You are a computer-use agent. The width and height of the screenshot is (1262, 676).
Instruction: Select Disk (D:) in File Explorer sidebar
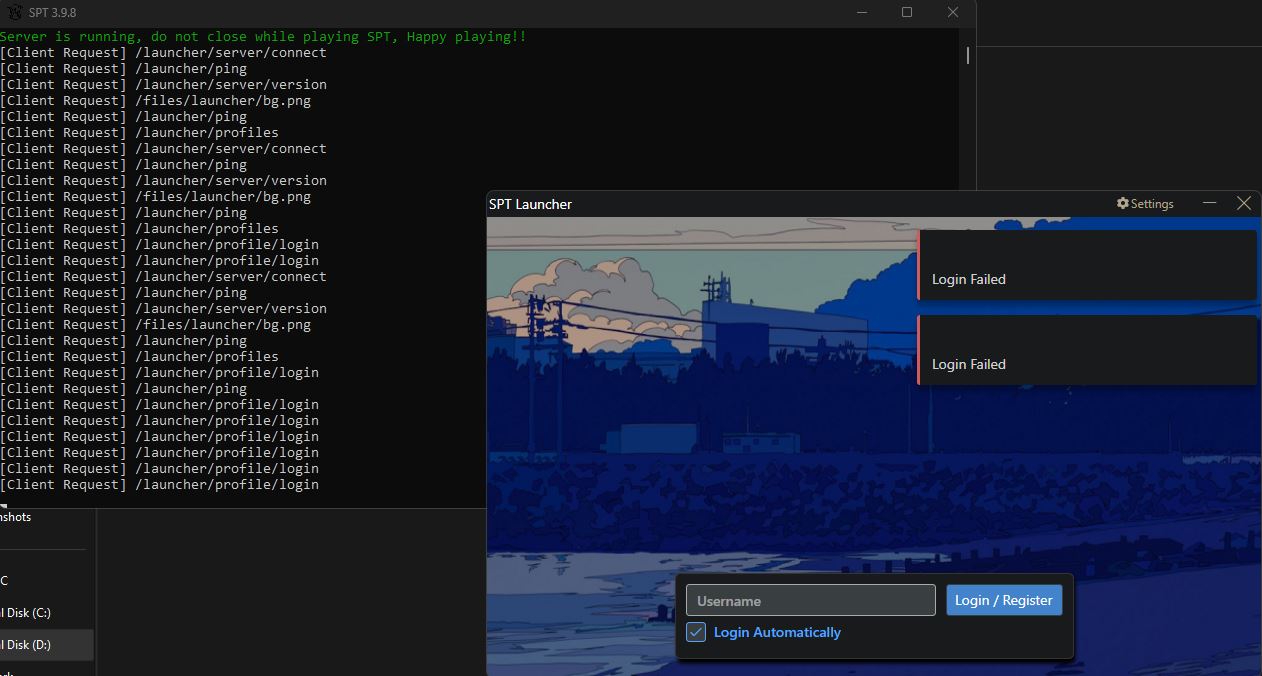point(47,645)
